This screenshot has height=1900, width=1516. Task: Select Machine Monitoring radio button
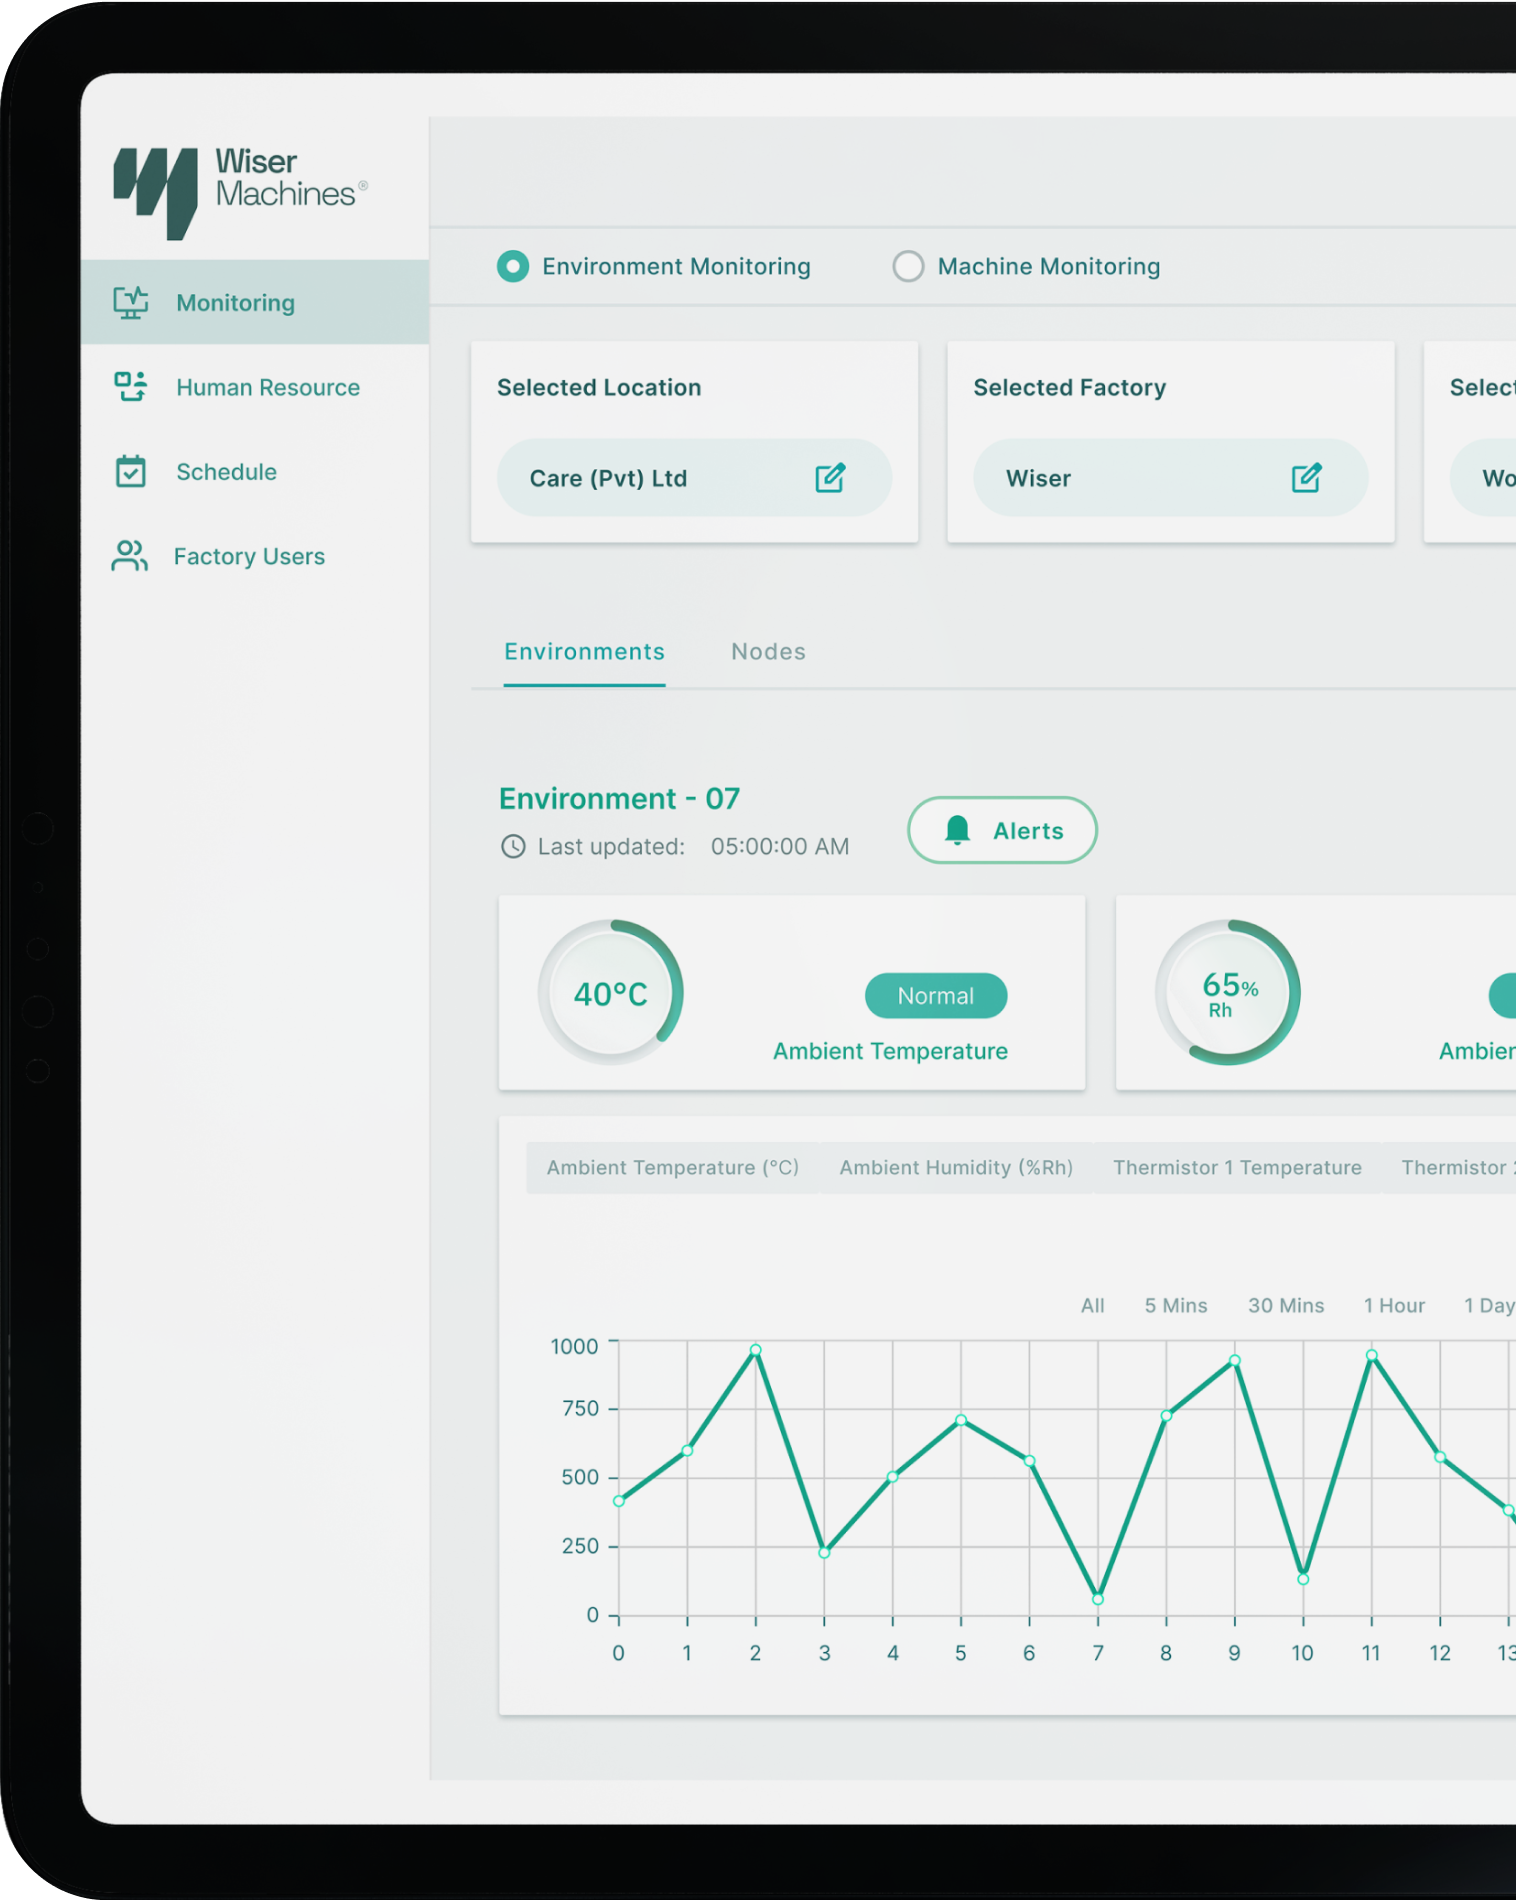coord(908,267)
